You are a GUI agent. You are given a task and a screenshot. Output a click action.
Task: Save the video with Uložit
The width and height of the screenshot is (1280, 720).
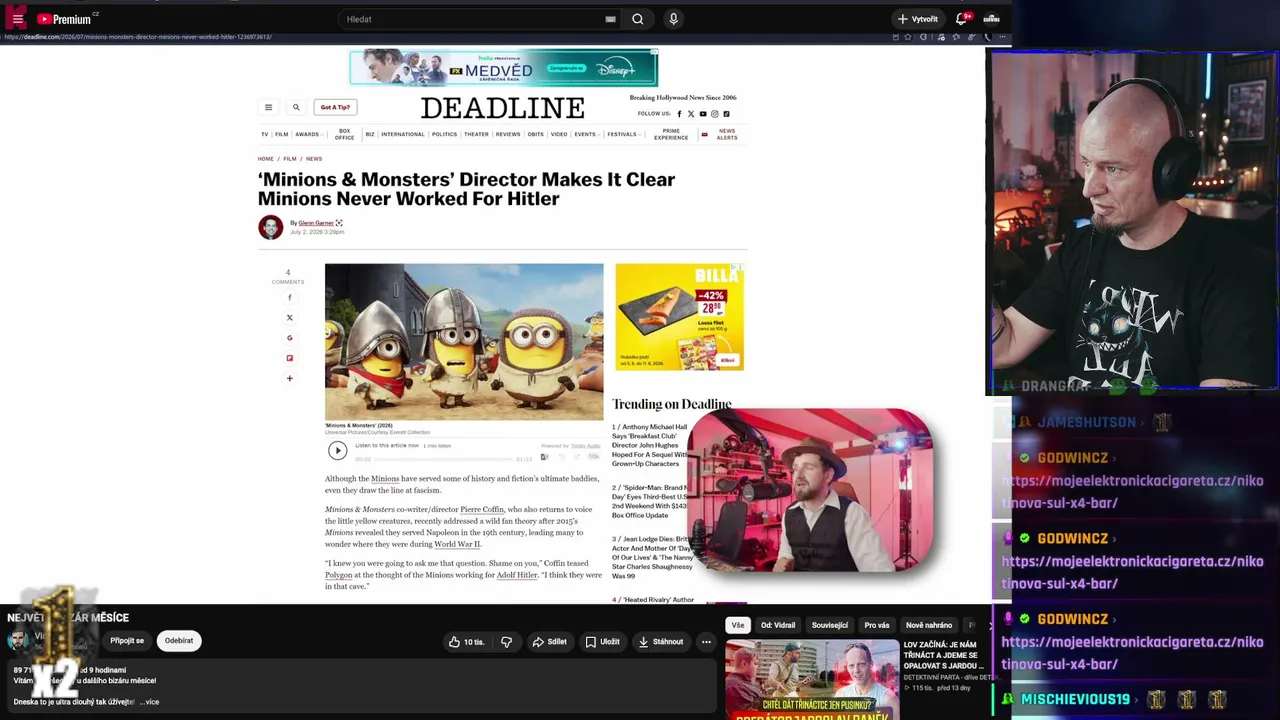(603, 642)
